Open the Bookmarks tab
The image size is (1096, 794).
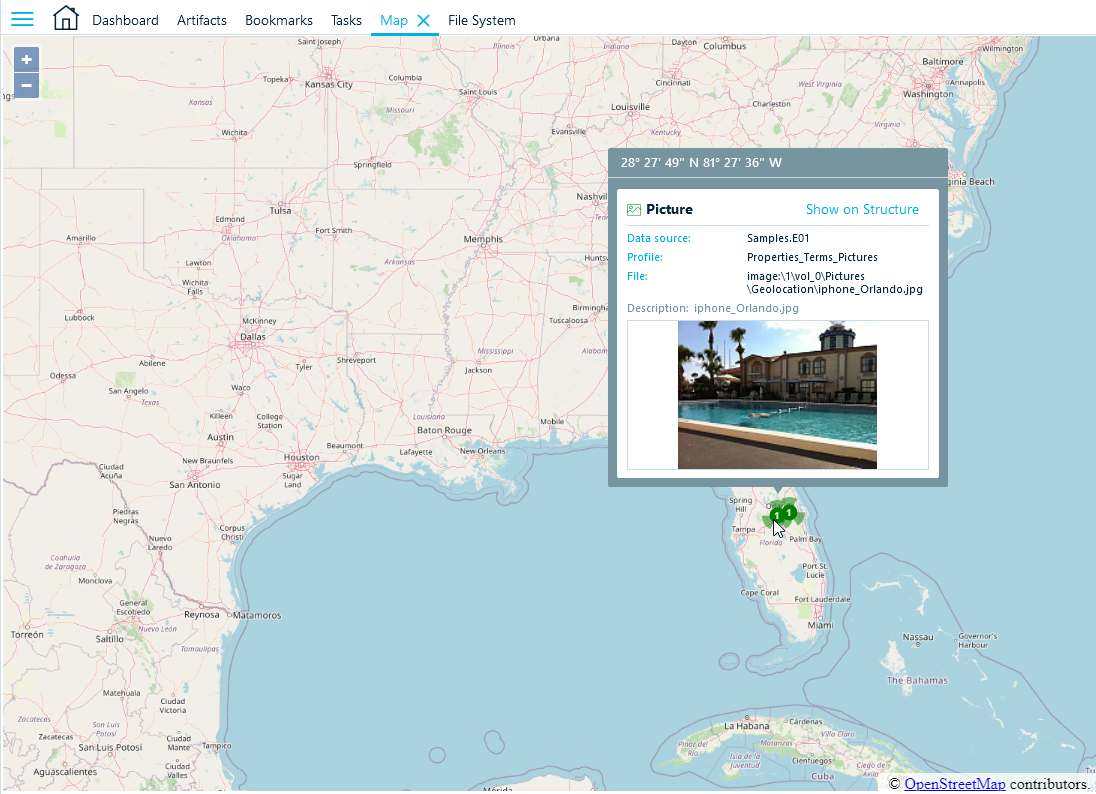[279, 20]
